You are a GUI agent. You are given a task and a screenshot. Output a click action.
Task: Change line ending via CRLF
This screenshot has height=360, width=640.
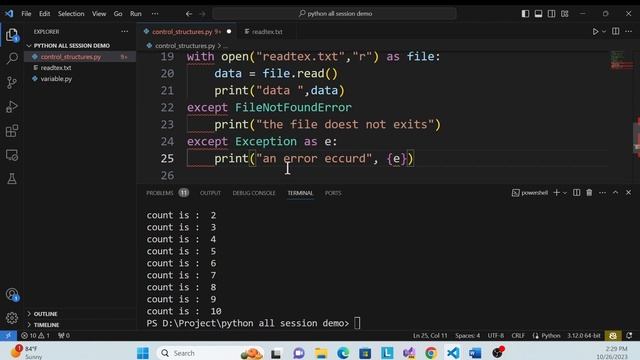pos(518,336)
